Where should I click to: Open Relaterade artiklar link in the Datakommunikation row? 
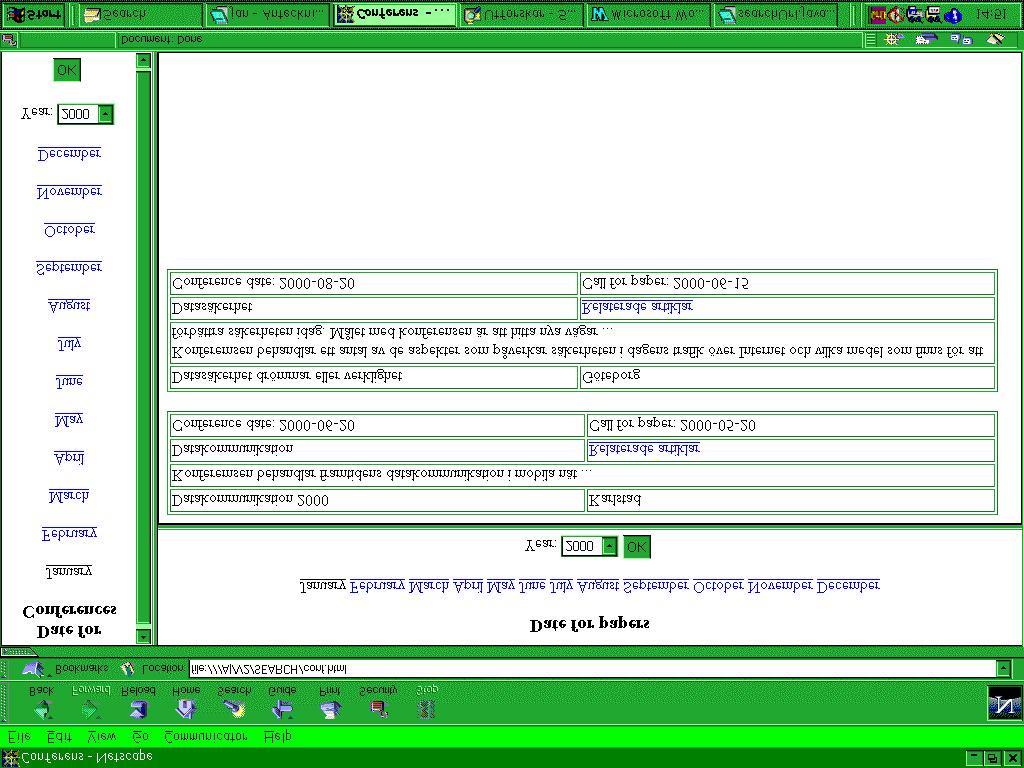pos(645,448)
